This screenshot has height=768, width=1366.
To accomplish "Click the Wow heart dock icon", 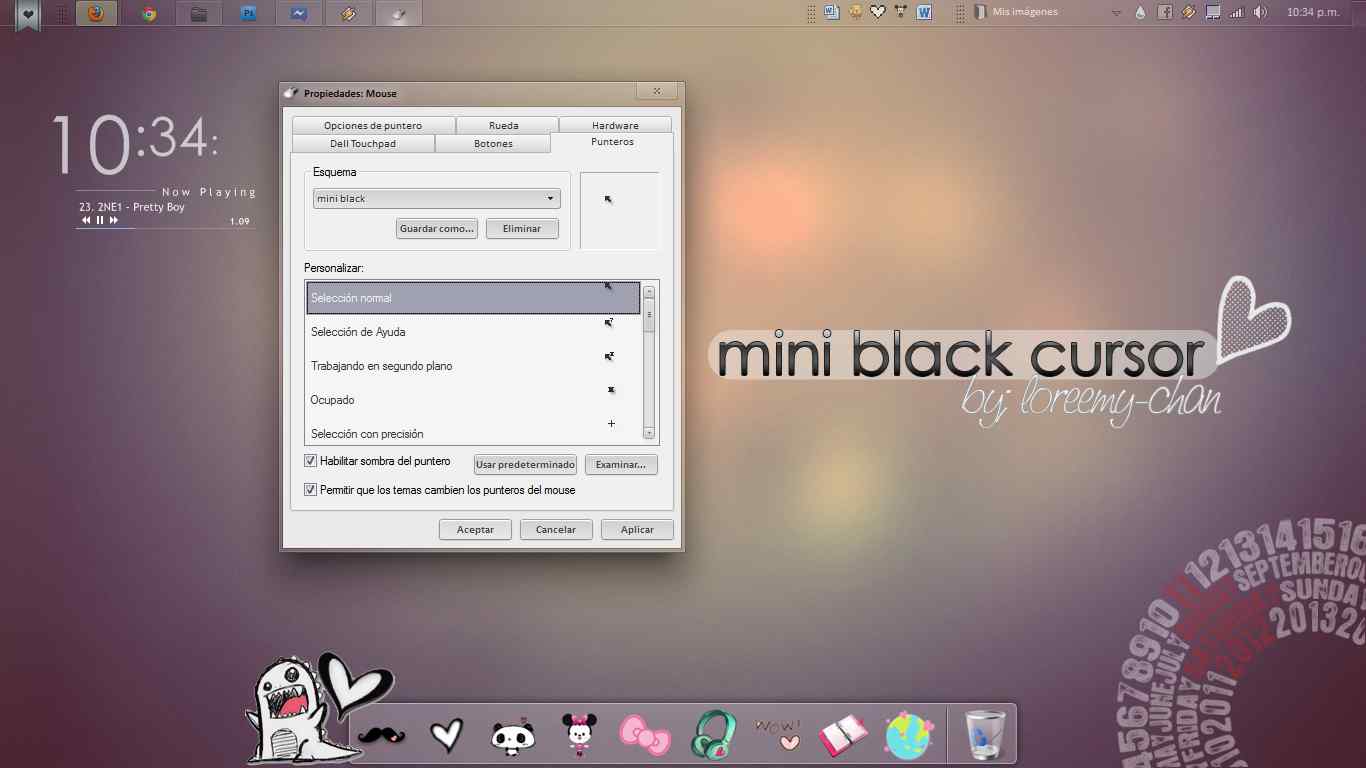I will tap(778, 734).
